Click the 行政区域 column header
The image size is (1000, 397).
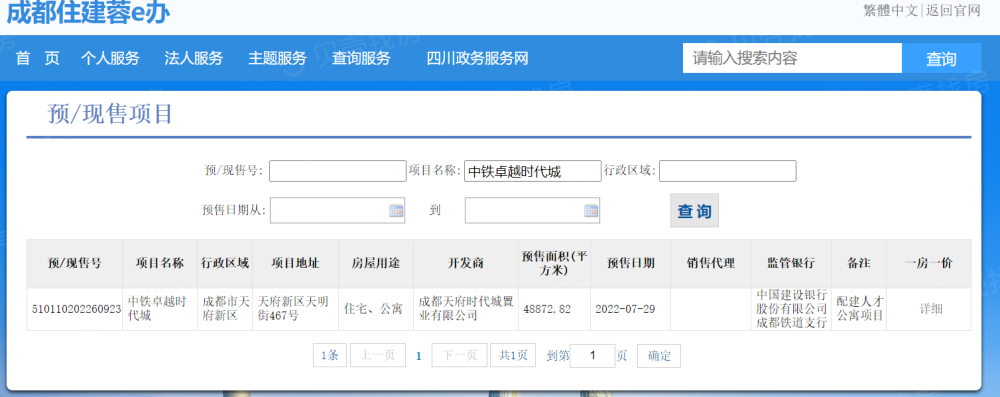pos(225,264)
